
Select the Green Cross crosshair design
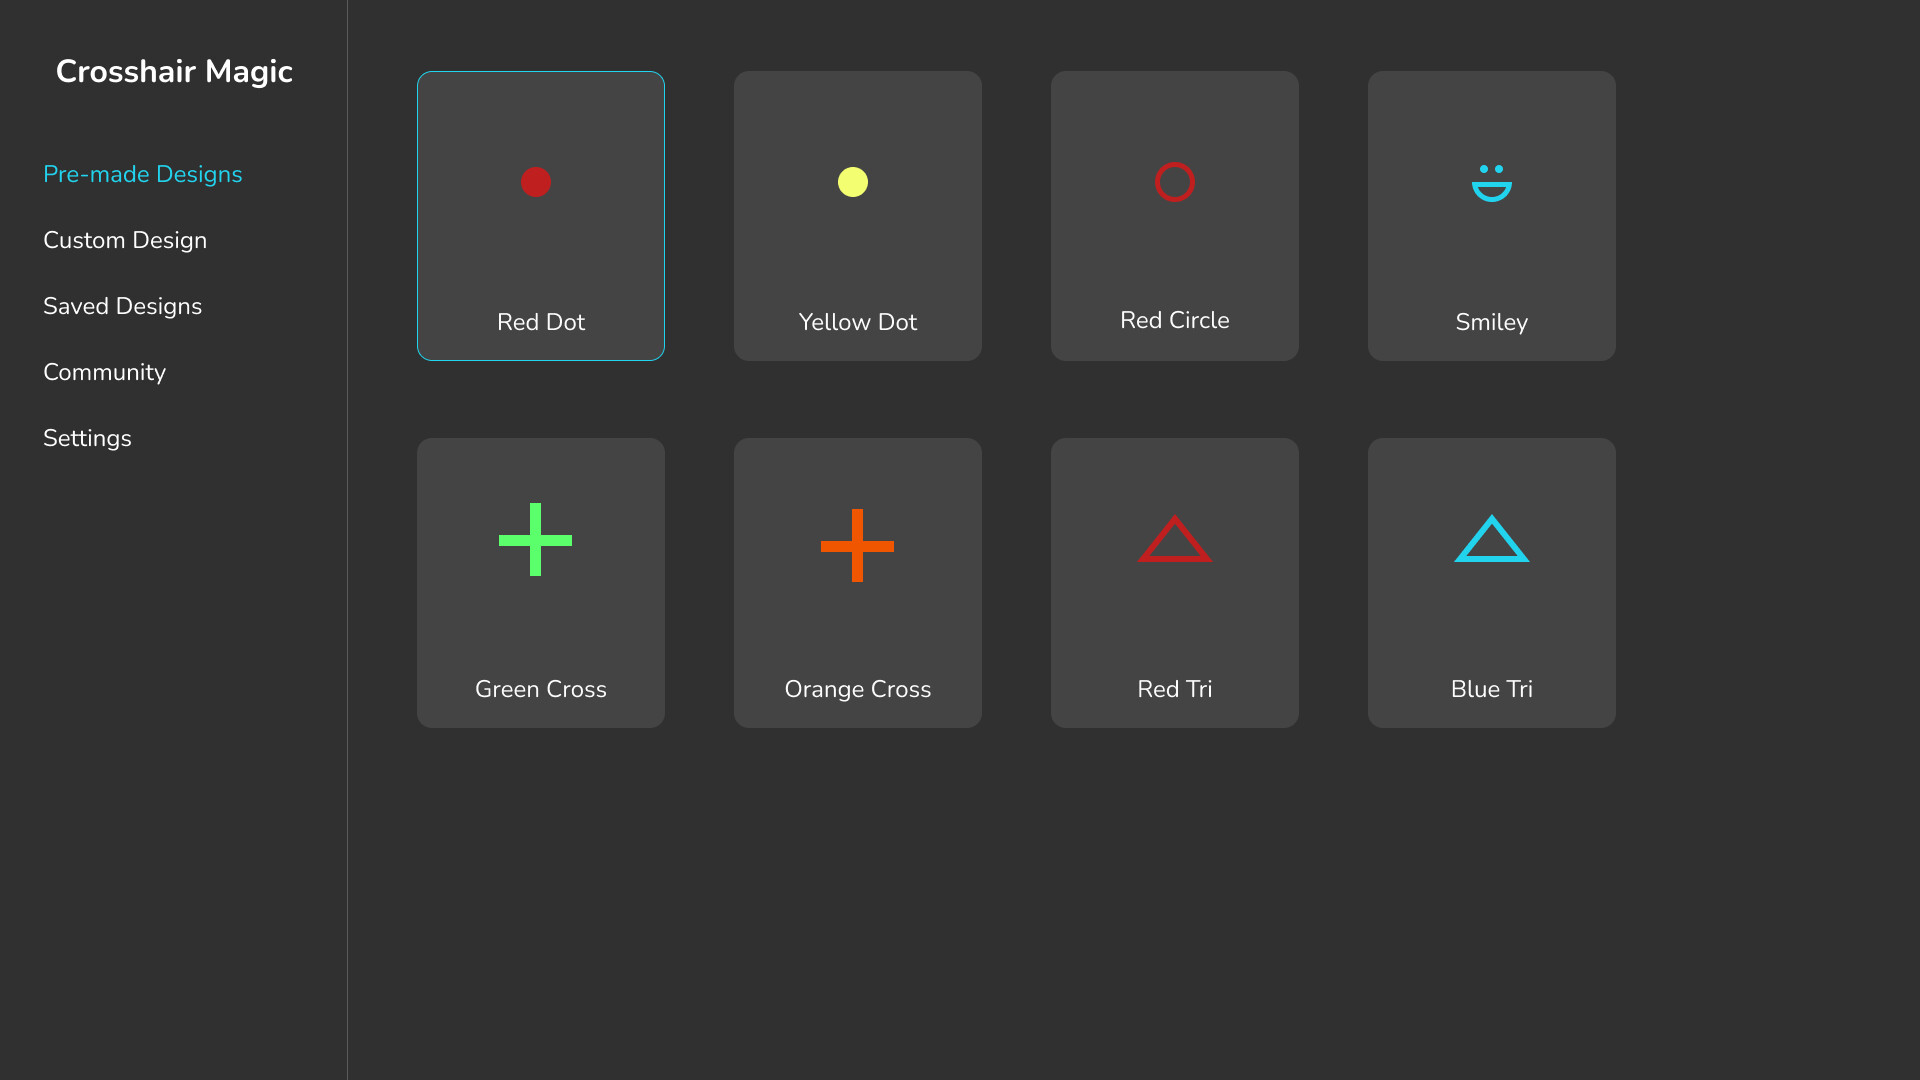(540, 582)
